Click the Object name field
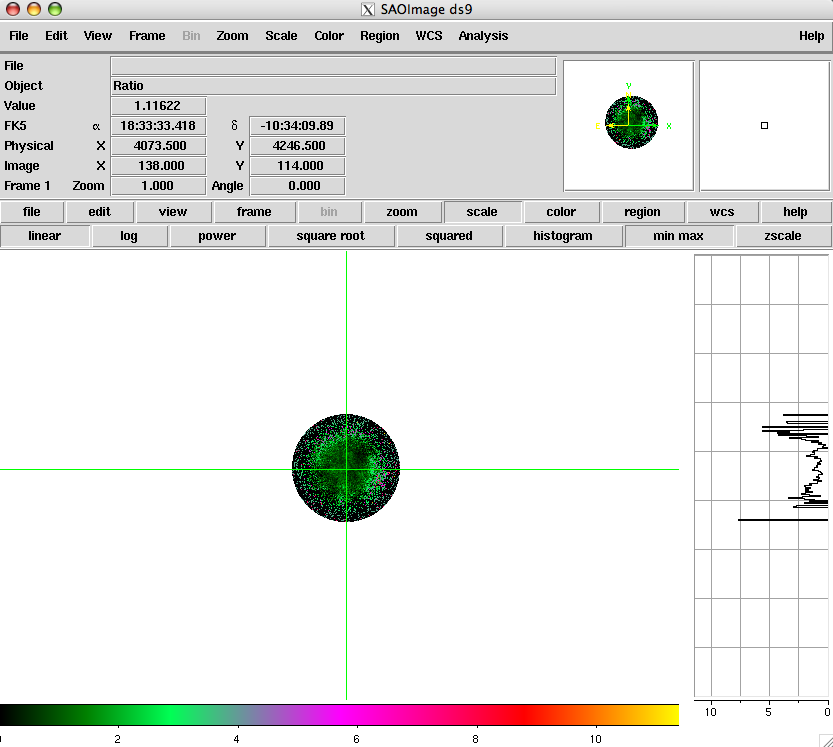This screenshot has width=833, height=747. (x=333, y=86)
